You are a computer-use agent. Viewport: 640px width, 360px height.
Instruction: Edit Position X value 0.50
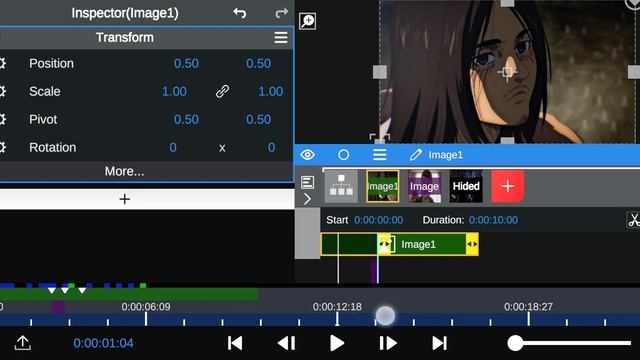click(186, 64)
